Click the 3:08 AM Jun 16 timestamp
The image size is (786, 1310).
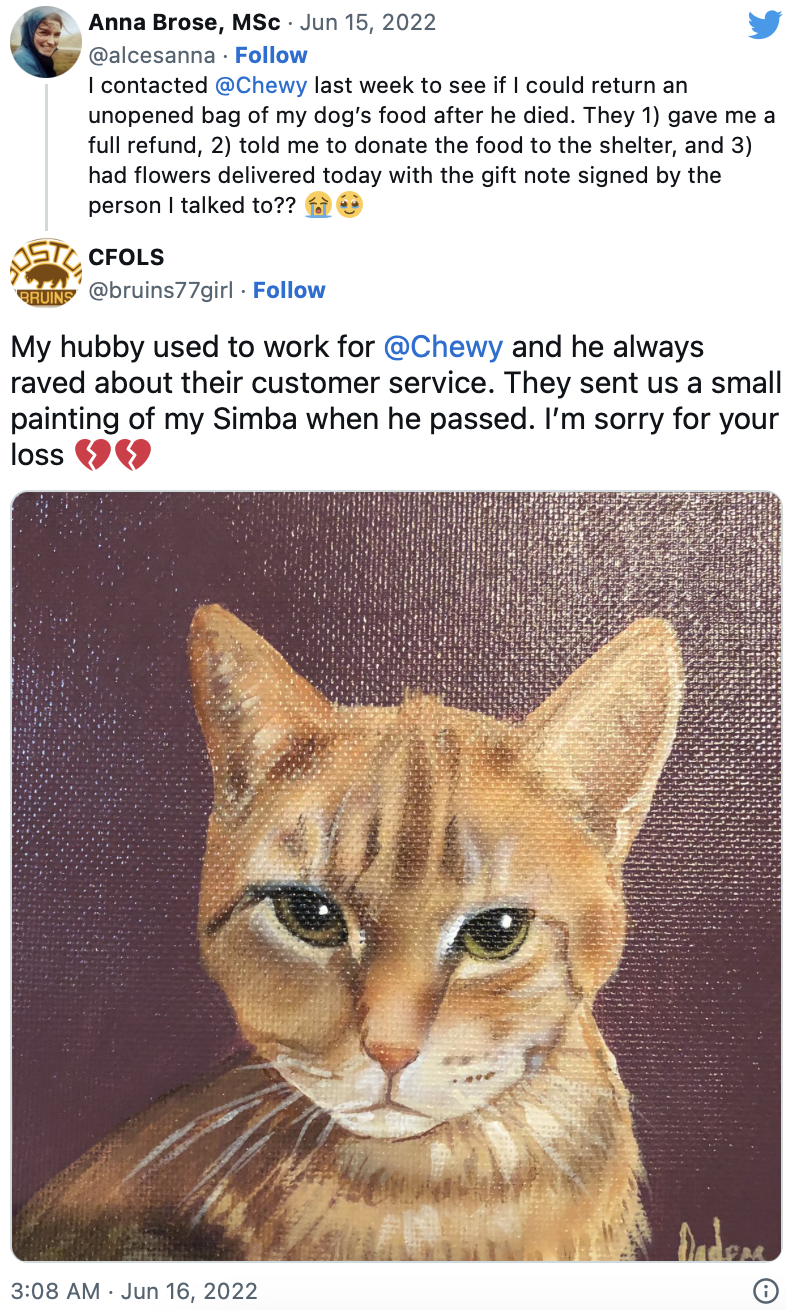134,1290
